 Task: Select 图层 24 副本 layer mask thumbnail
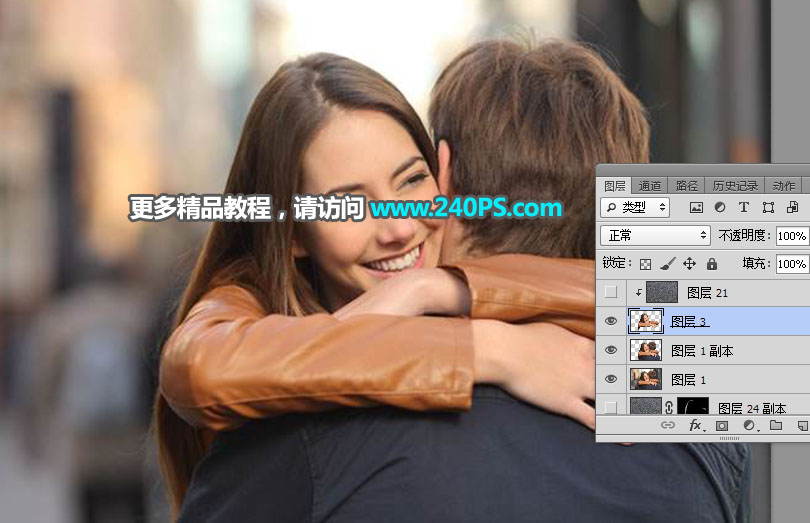click(x=693, y=406)
